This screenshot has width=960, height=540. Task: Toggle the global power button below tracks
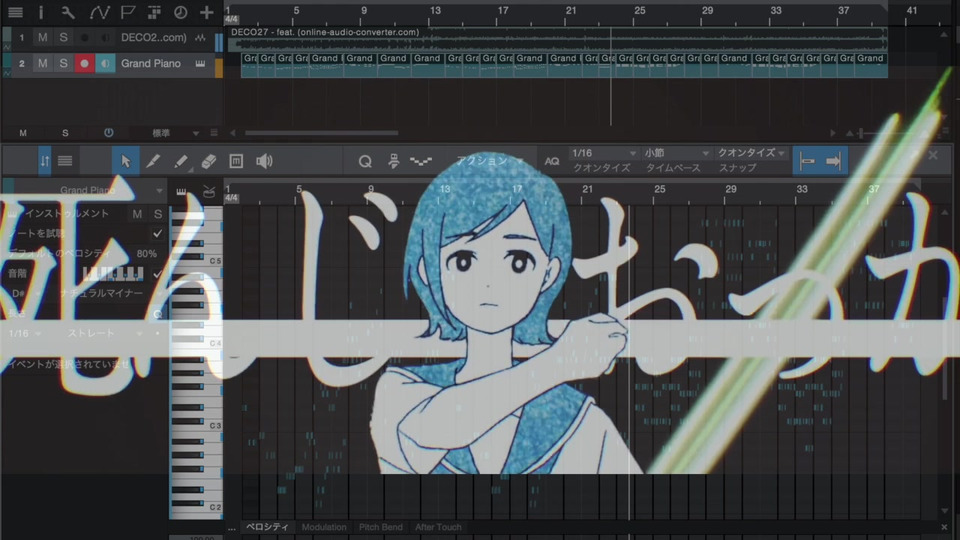pyautogui.click(x=108, y=132)
